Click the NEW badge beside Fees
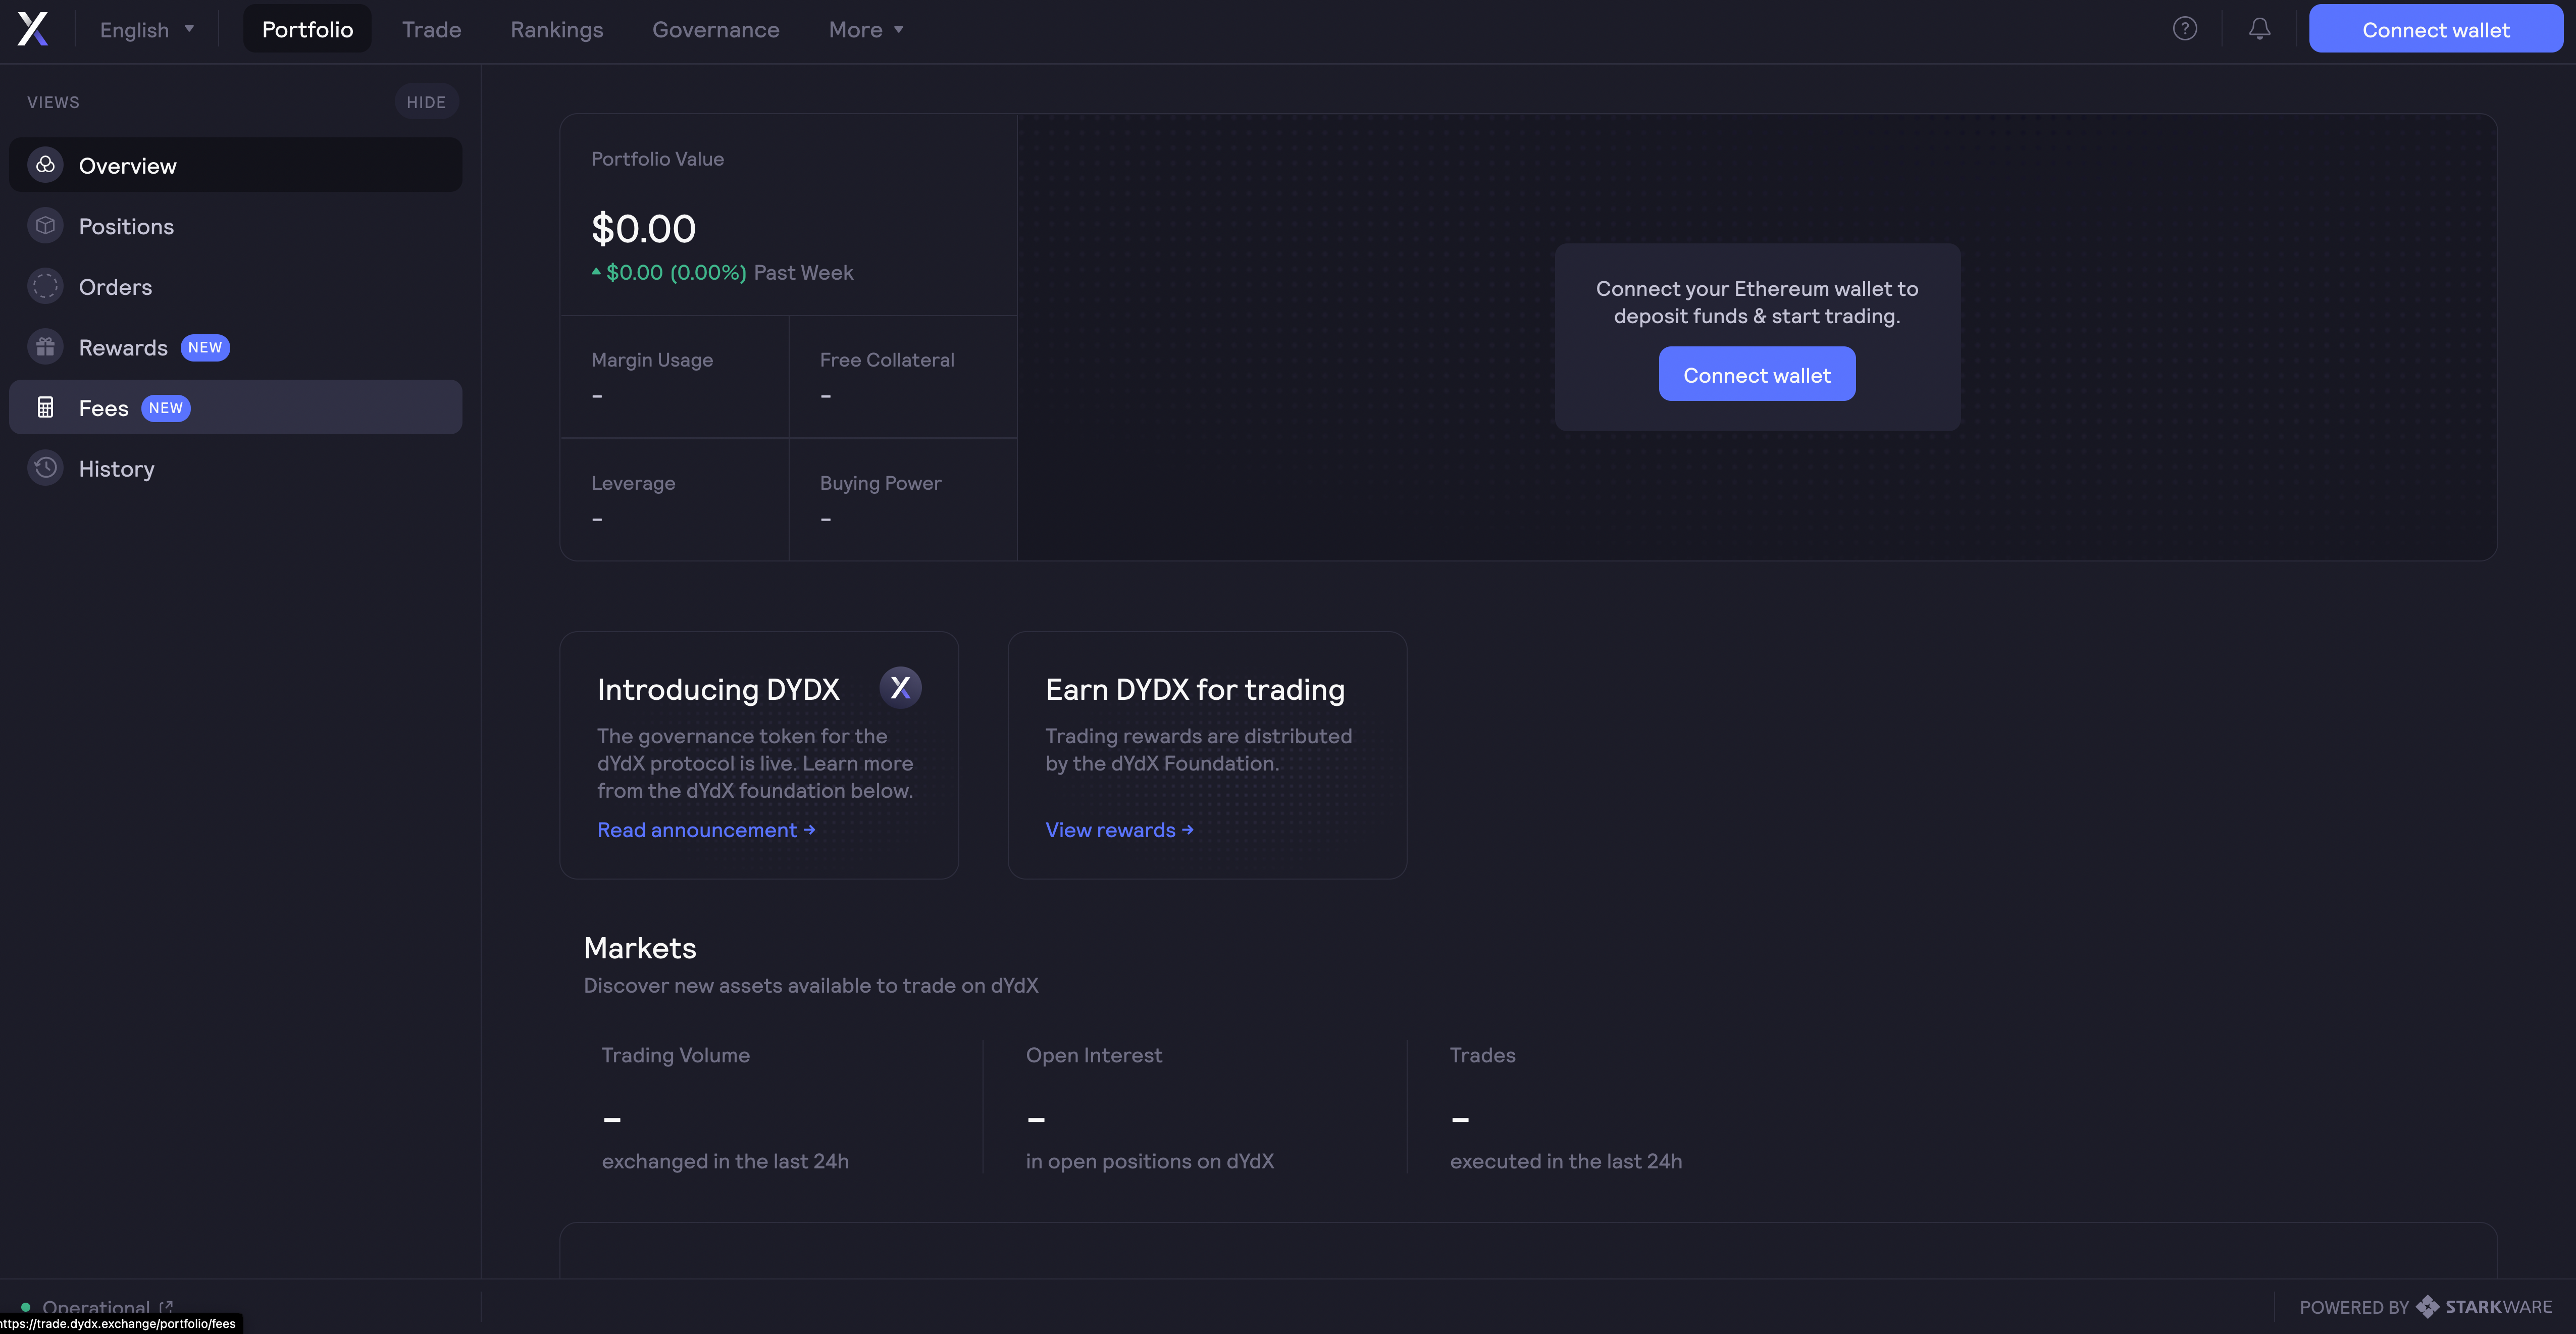 coord(166,408)
